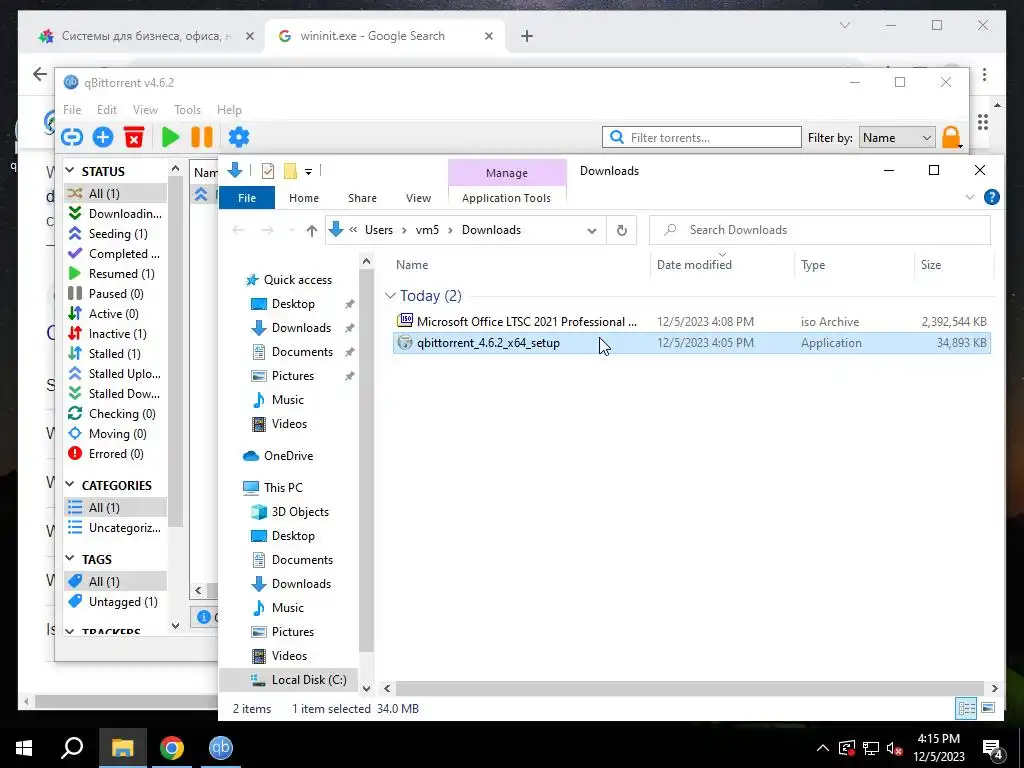Open new Chrome tab with plus button
This screenshot has height=768, width=1024.
526,37
